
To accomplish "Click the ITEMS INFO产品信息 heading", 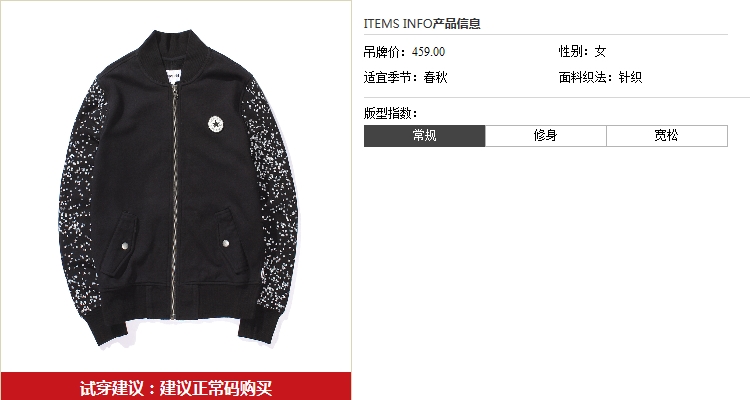I will click(x=422, y=23).
